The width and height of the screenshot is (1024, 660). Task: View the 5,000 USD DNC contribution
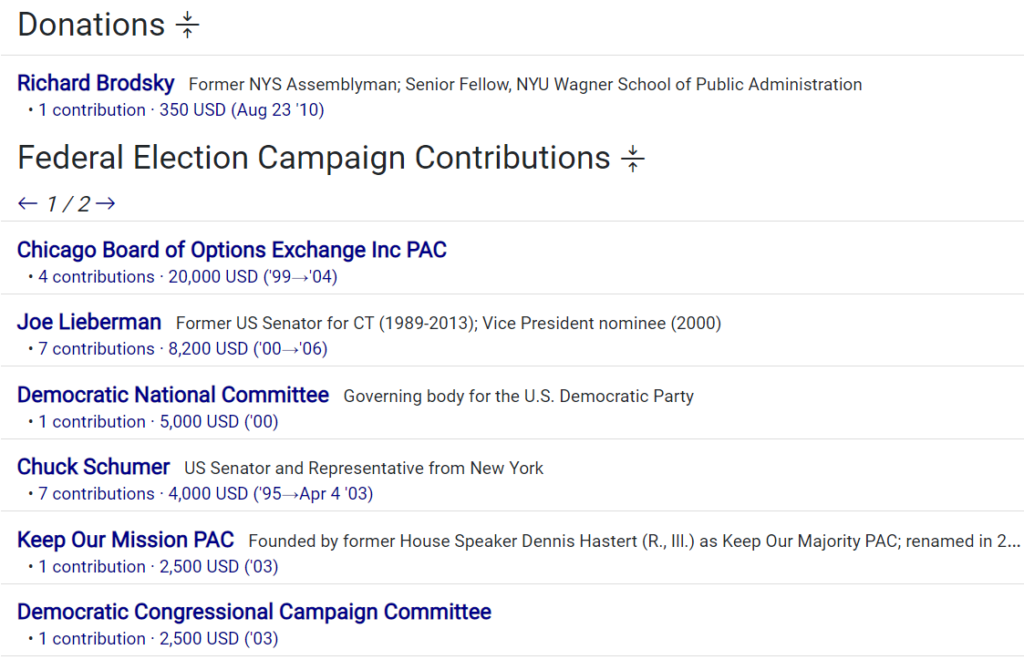click(158, 422)
